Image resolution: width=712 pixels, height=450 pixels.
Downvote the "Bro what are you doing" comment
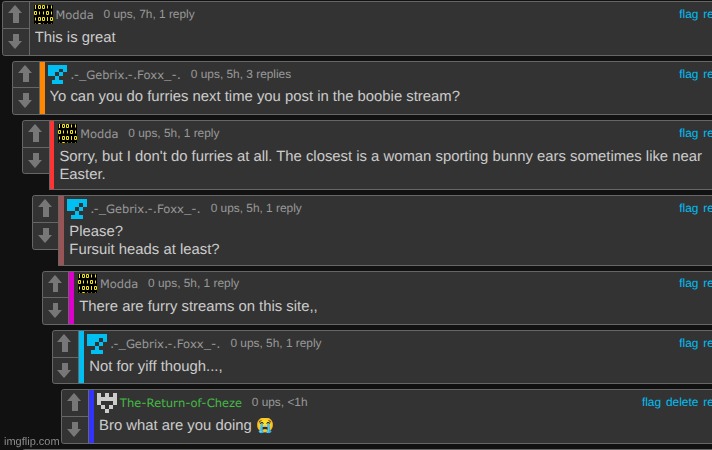74,430
